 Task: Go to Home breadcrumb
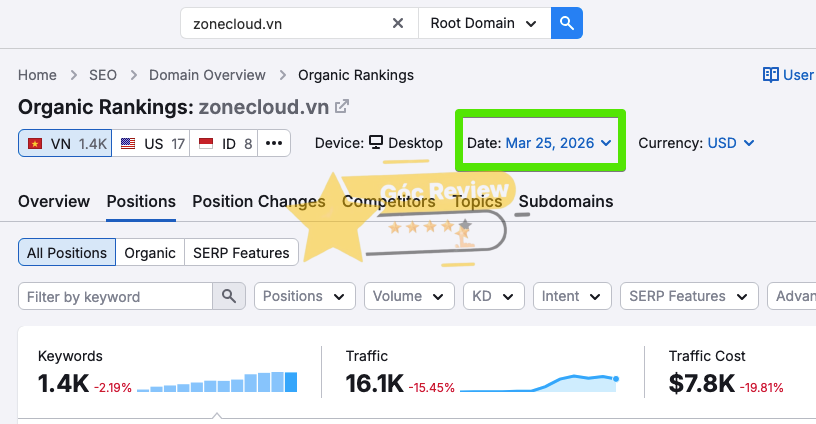[x=37, y=75]
